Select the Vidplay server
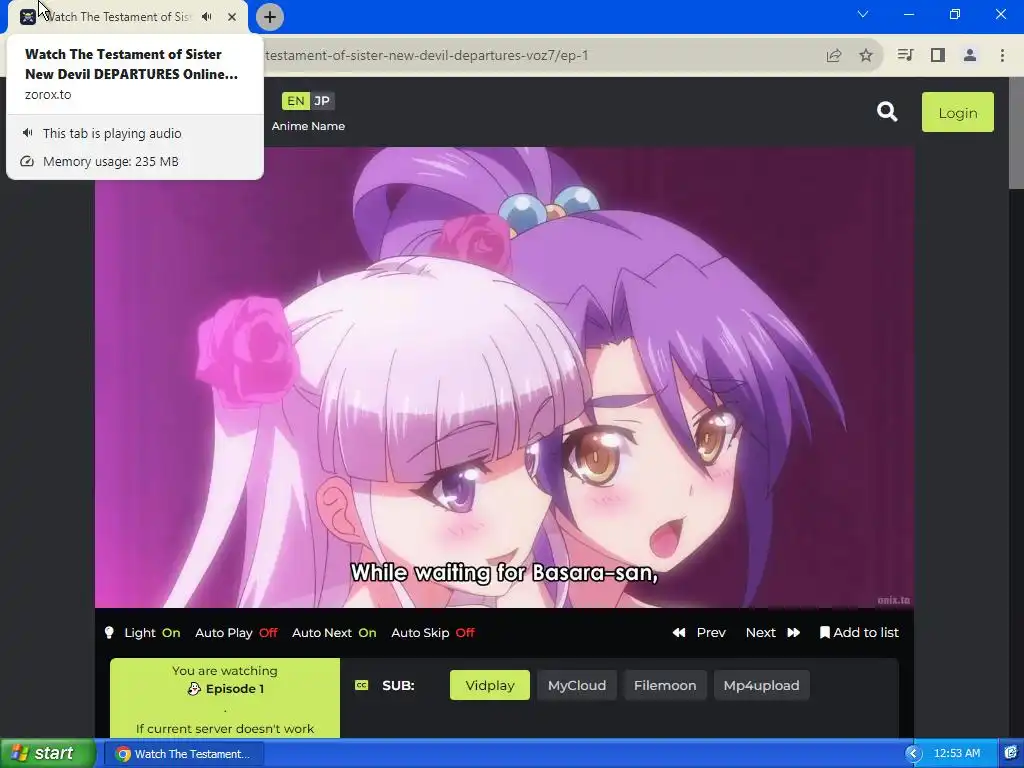The image size is (1024, 768). 490,685
